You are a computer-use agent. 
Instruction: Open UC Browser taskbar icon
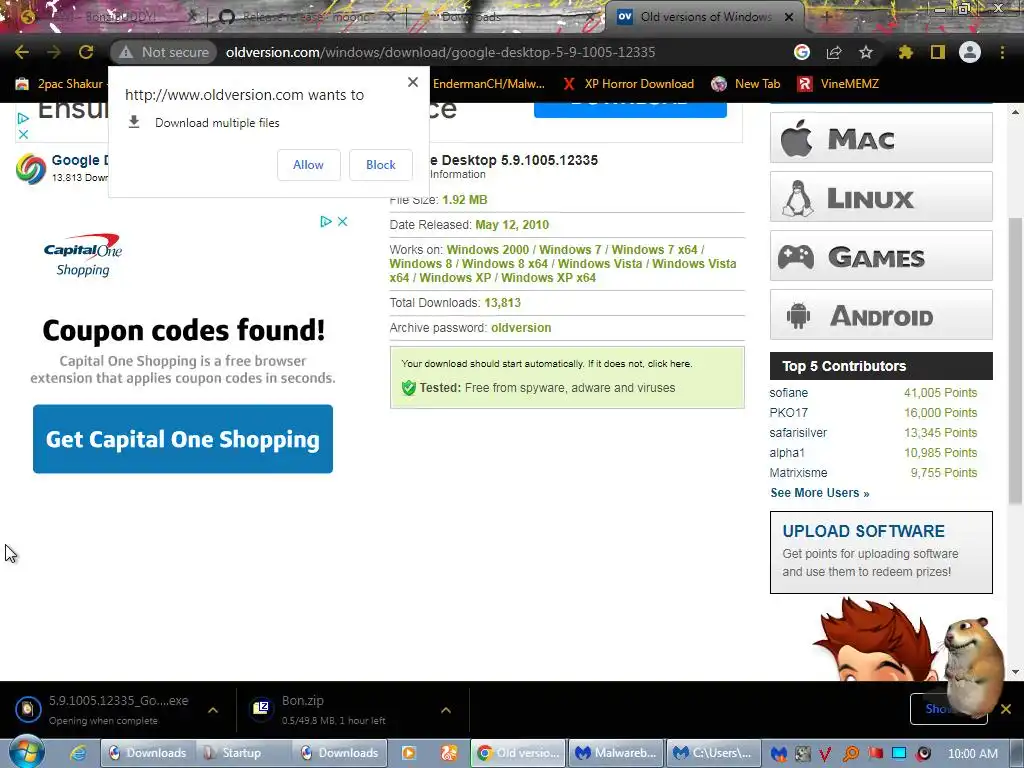449,753
